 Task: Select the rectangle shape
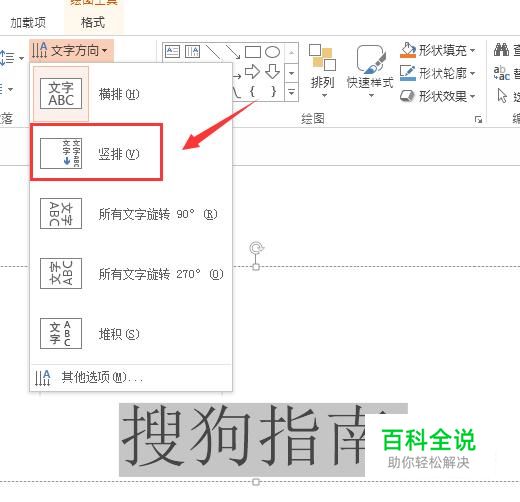(x=253, y=52)
